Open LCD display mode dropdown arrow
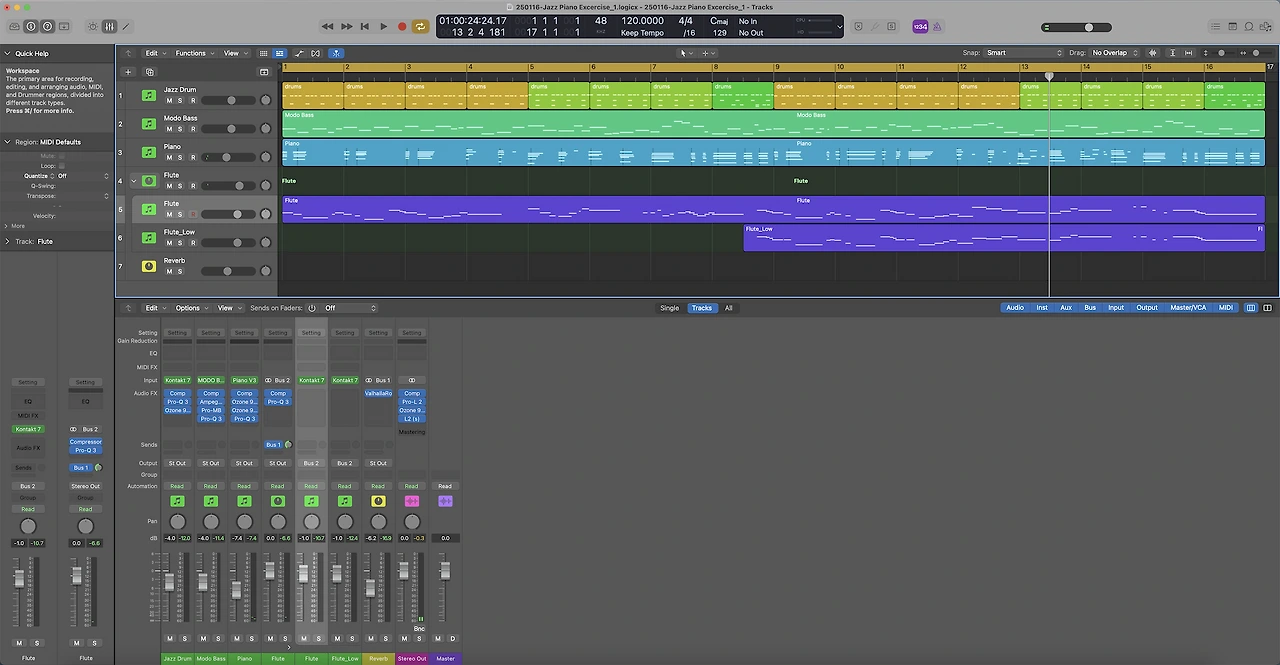This screenshot has height=665, width=1280. (x=838, y=27)
